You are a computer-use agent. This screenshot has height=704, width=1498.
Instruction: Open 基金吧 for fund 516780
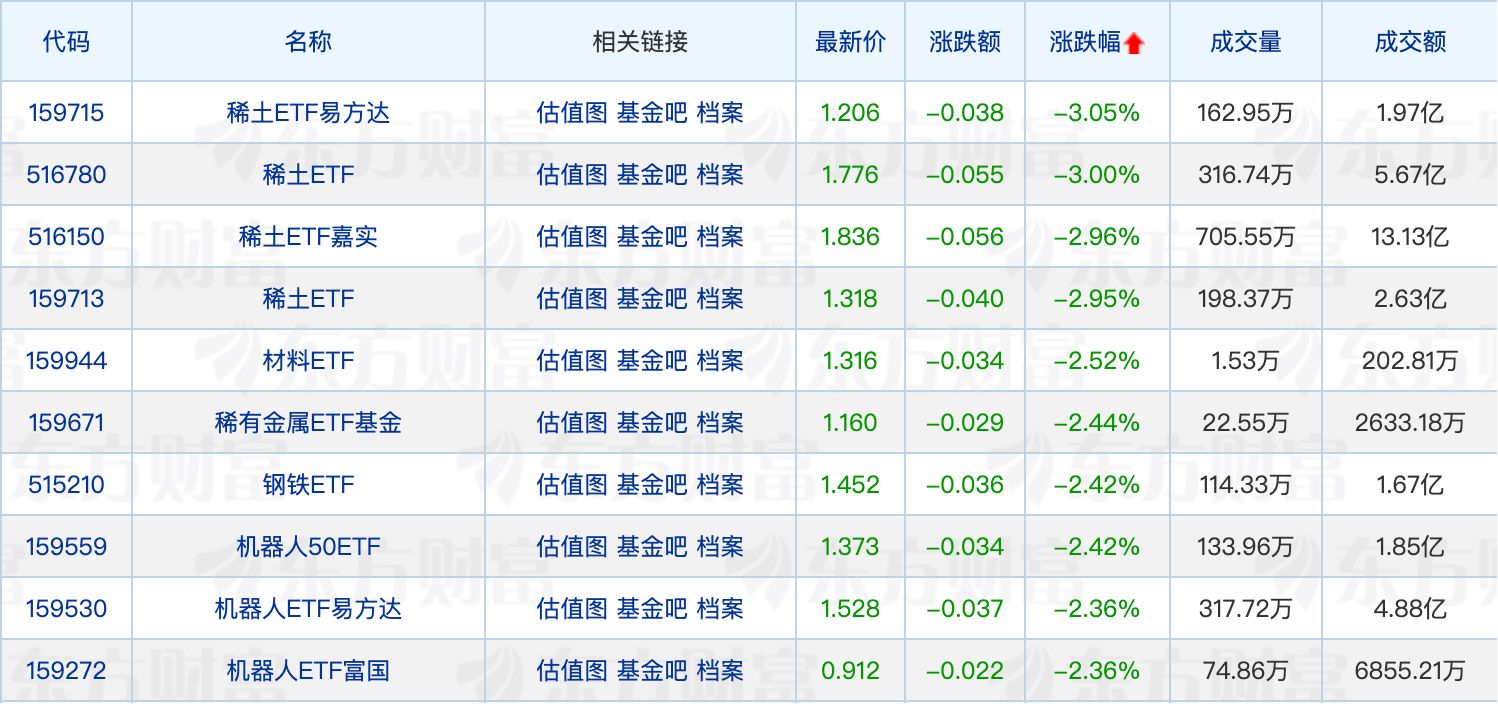coord(652,175)
